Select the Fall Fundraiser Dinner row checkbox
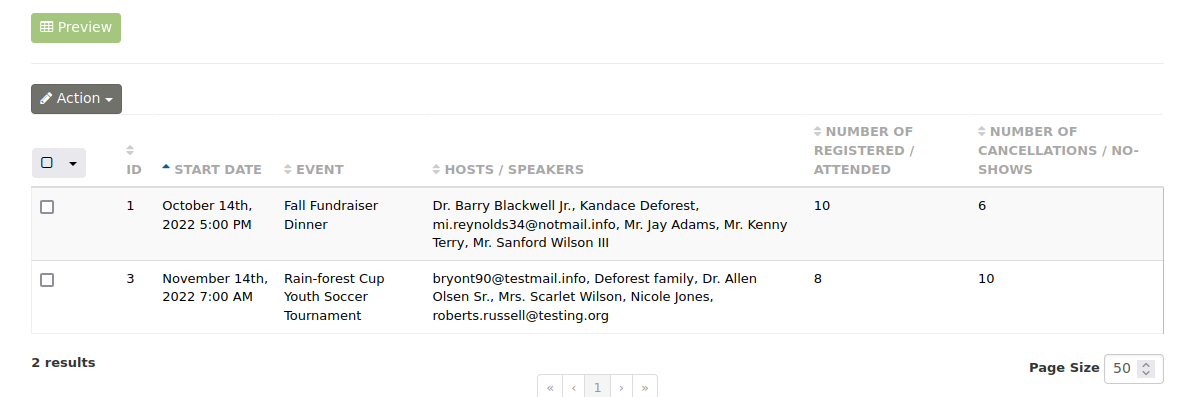 (47, 206)
